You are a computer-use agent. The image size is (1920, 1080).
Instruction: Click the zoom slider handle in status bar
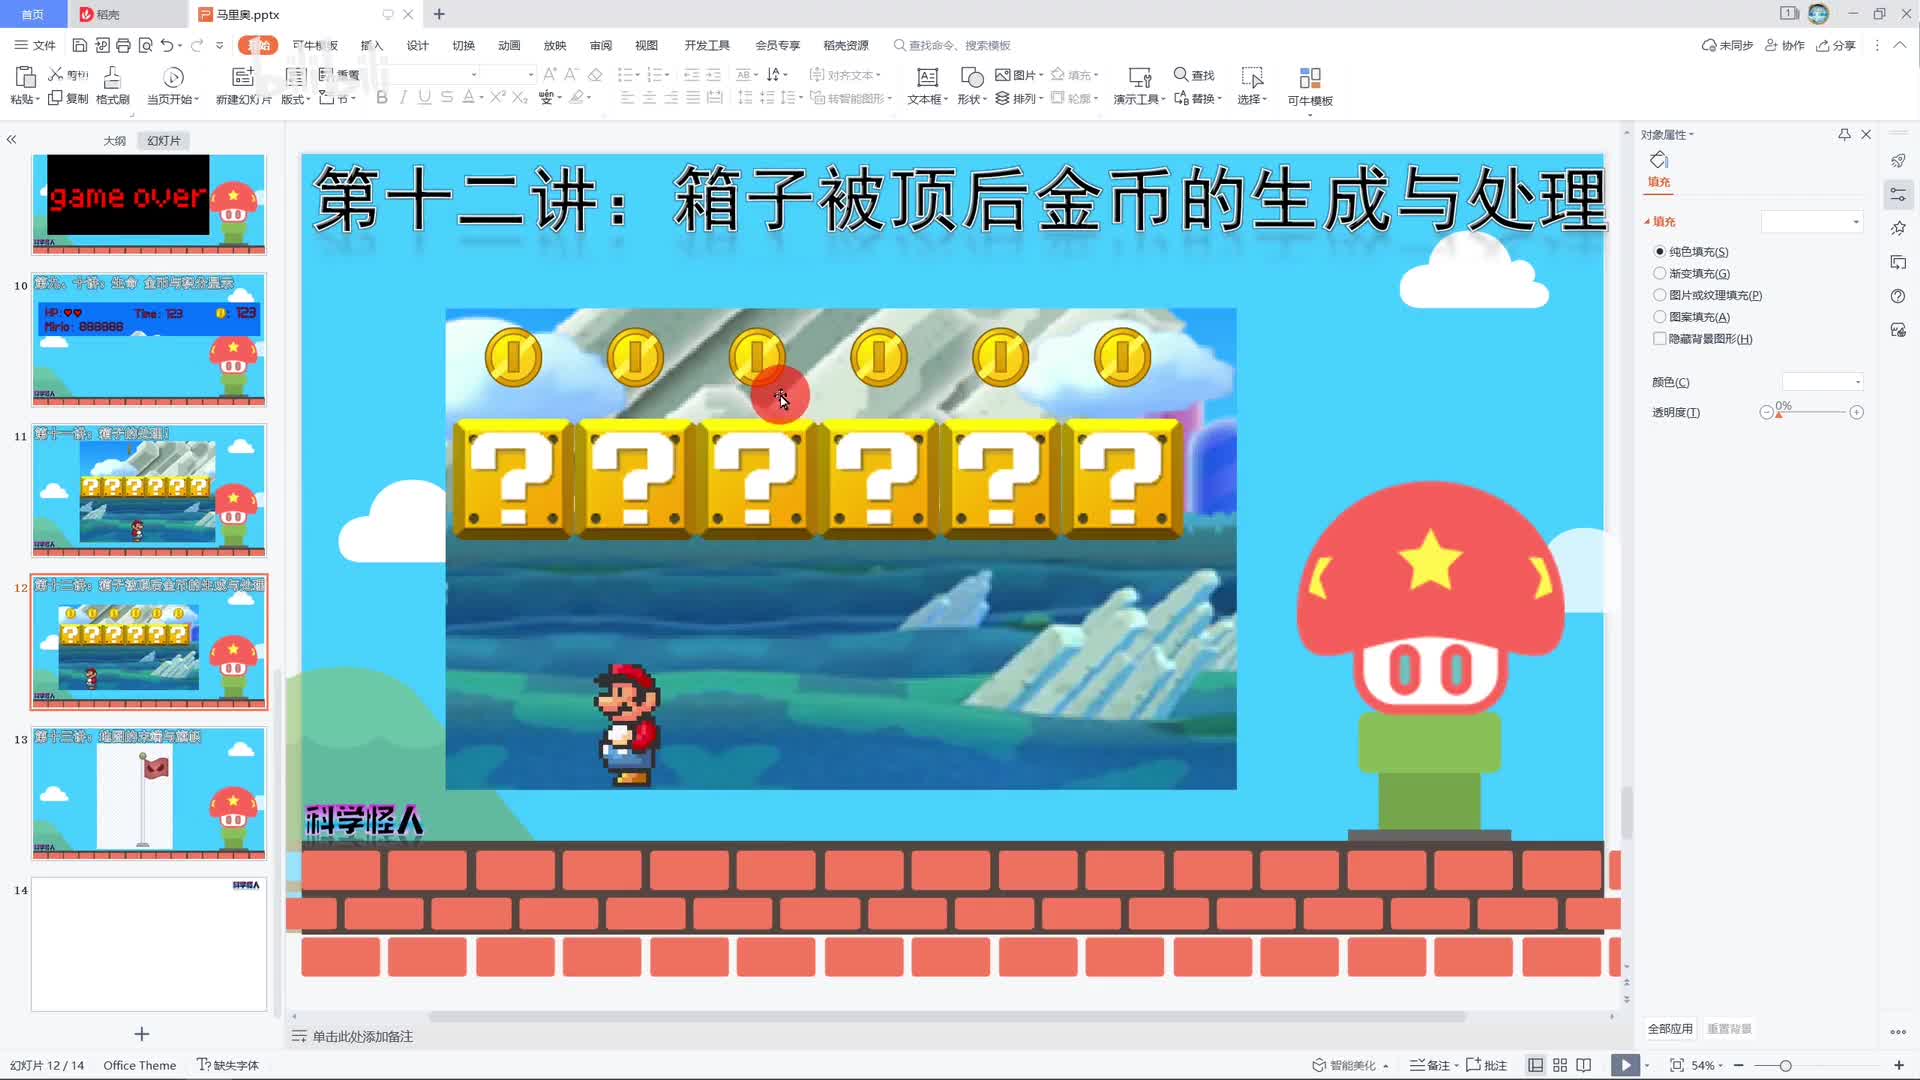pos(1785,1066)
